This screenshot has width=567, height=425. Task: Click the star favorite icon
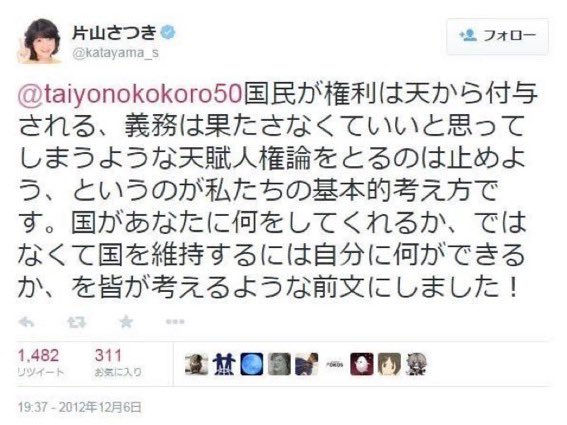pos(126,321)
